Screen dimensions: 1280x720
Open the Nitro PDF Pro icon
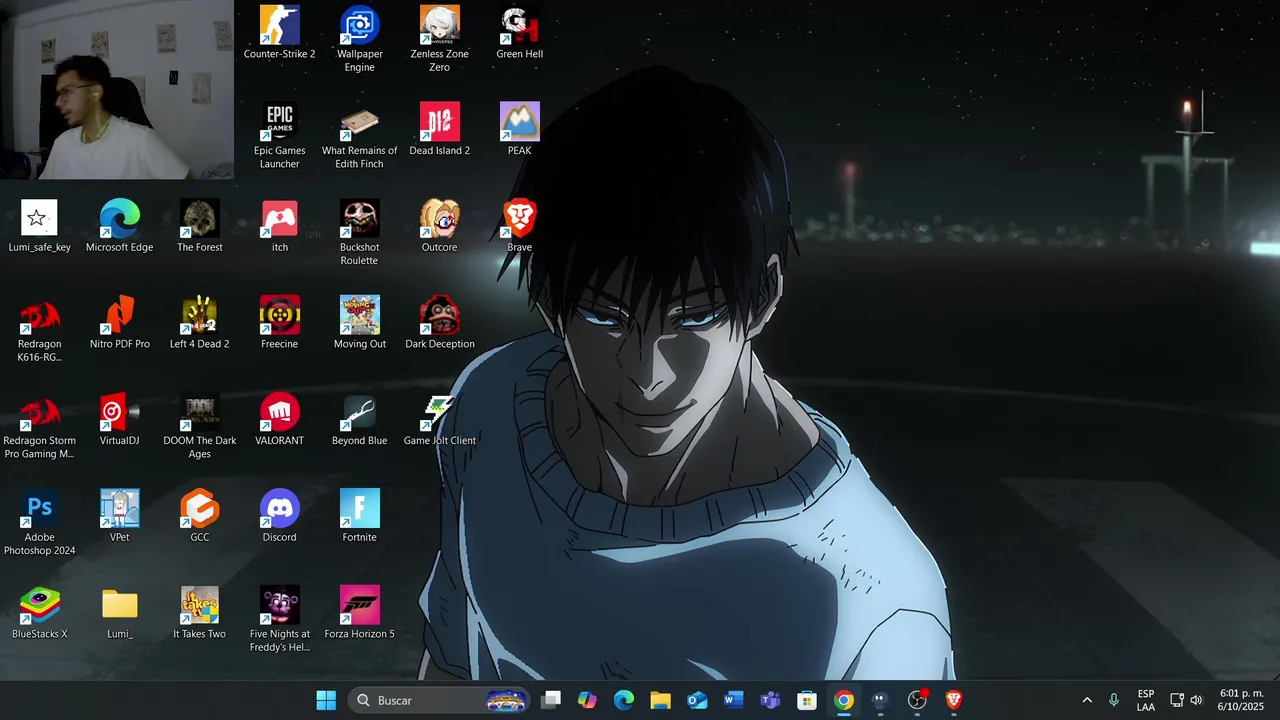120,323
